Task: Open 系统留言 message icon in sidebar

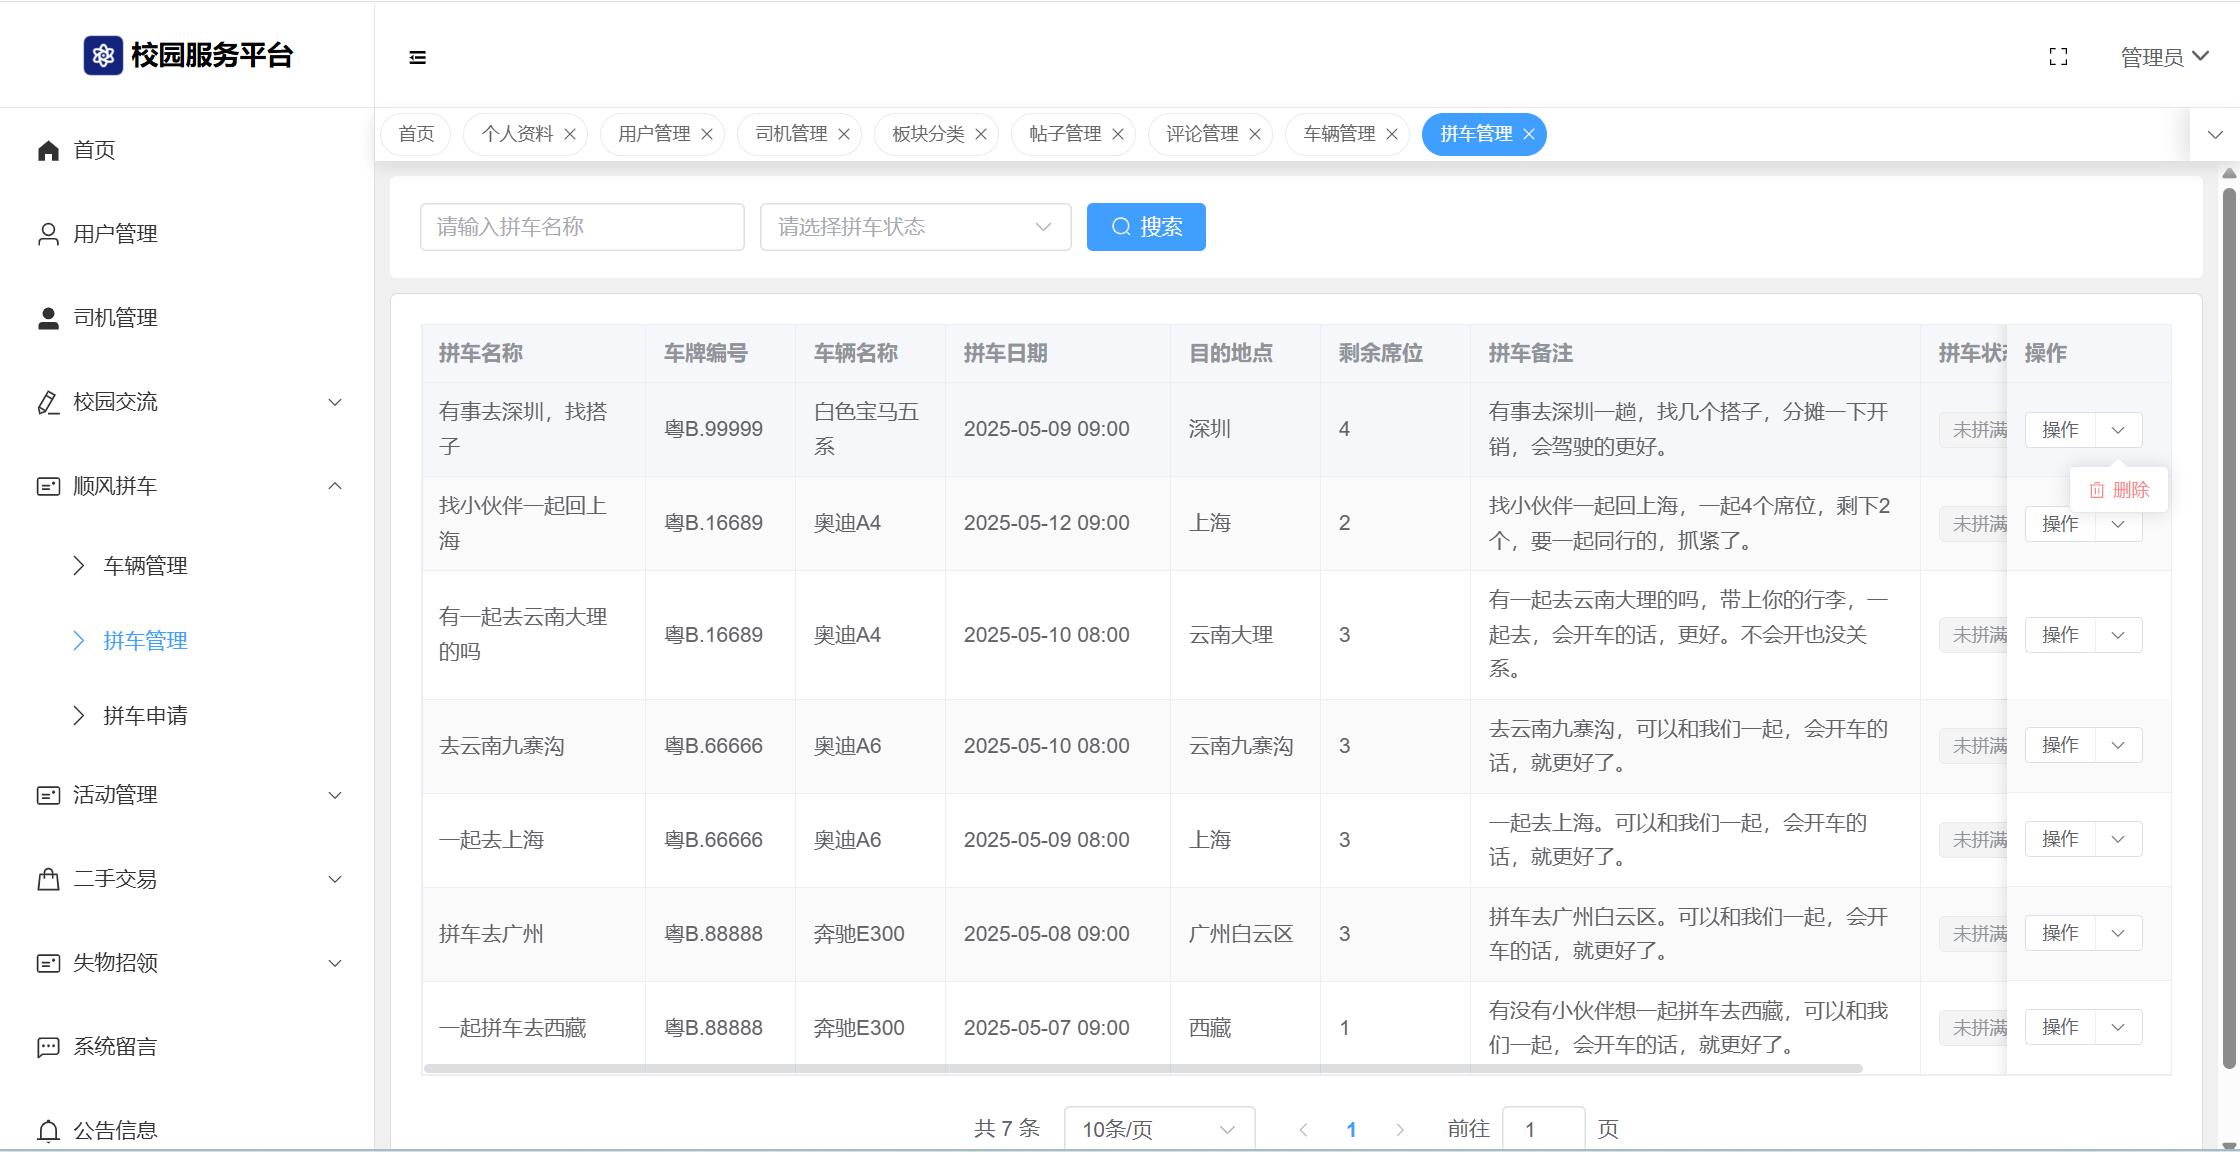Action: tap(48, 1047)
